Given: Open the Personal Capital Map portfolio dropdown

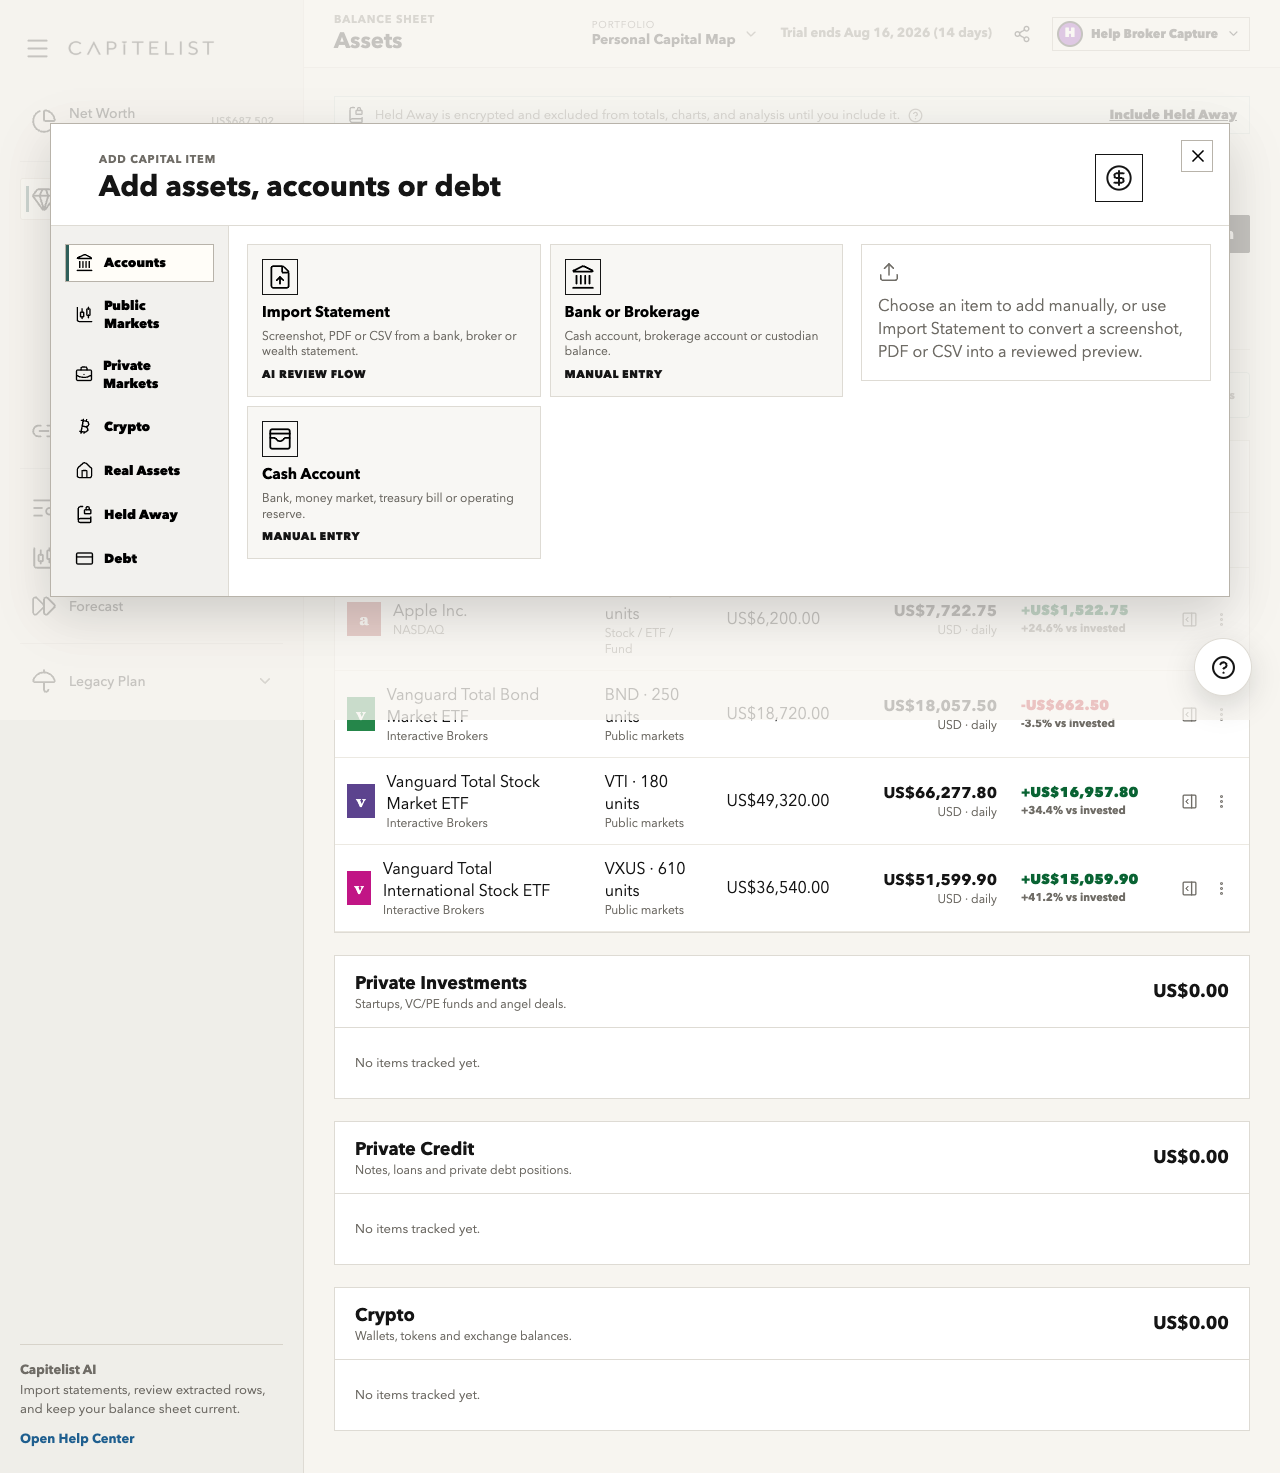Looking at the screenshot, I should [x=673, y=34].
